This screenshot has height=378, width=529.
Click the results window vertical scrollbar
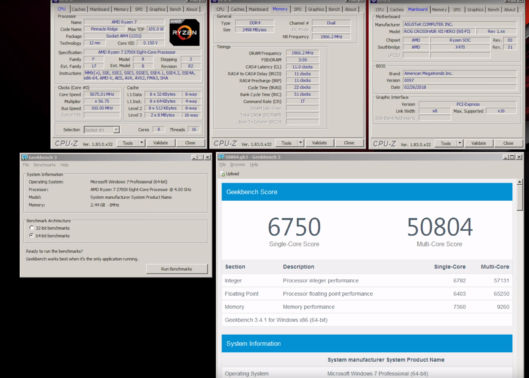pos(520,278)
